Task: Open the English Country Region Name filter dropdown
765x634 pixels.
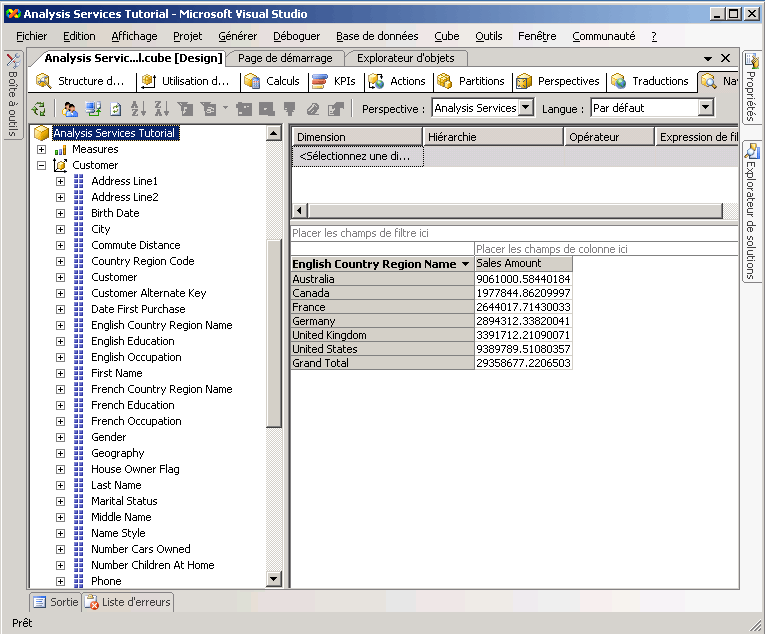Action: tap(465, 264)
